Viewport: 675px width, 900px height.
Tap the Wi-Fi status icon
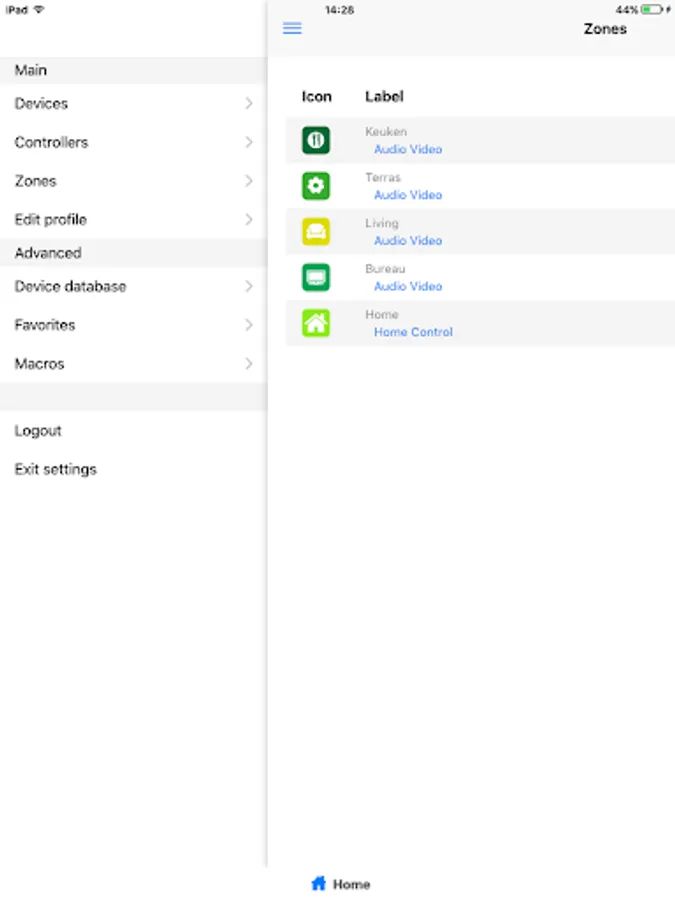coord(39,9)
